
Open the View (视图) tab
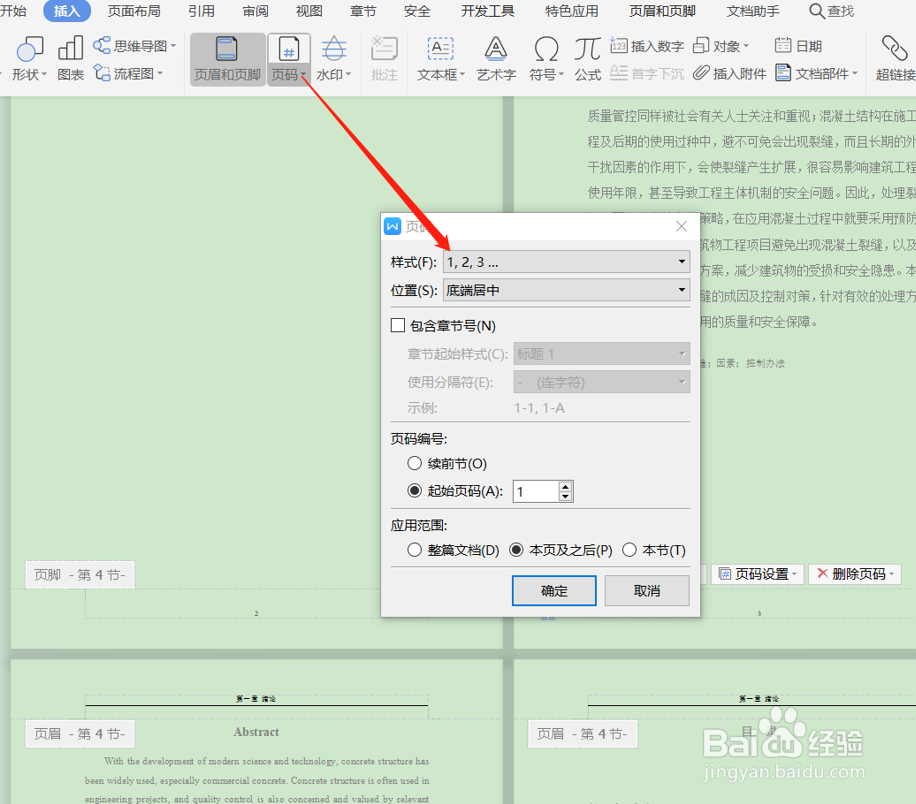pyautogui.click(x=309, y=11)
